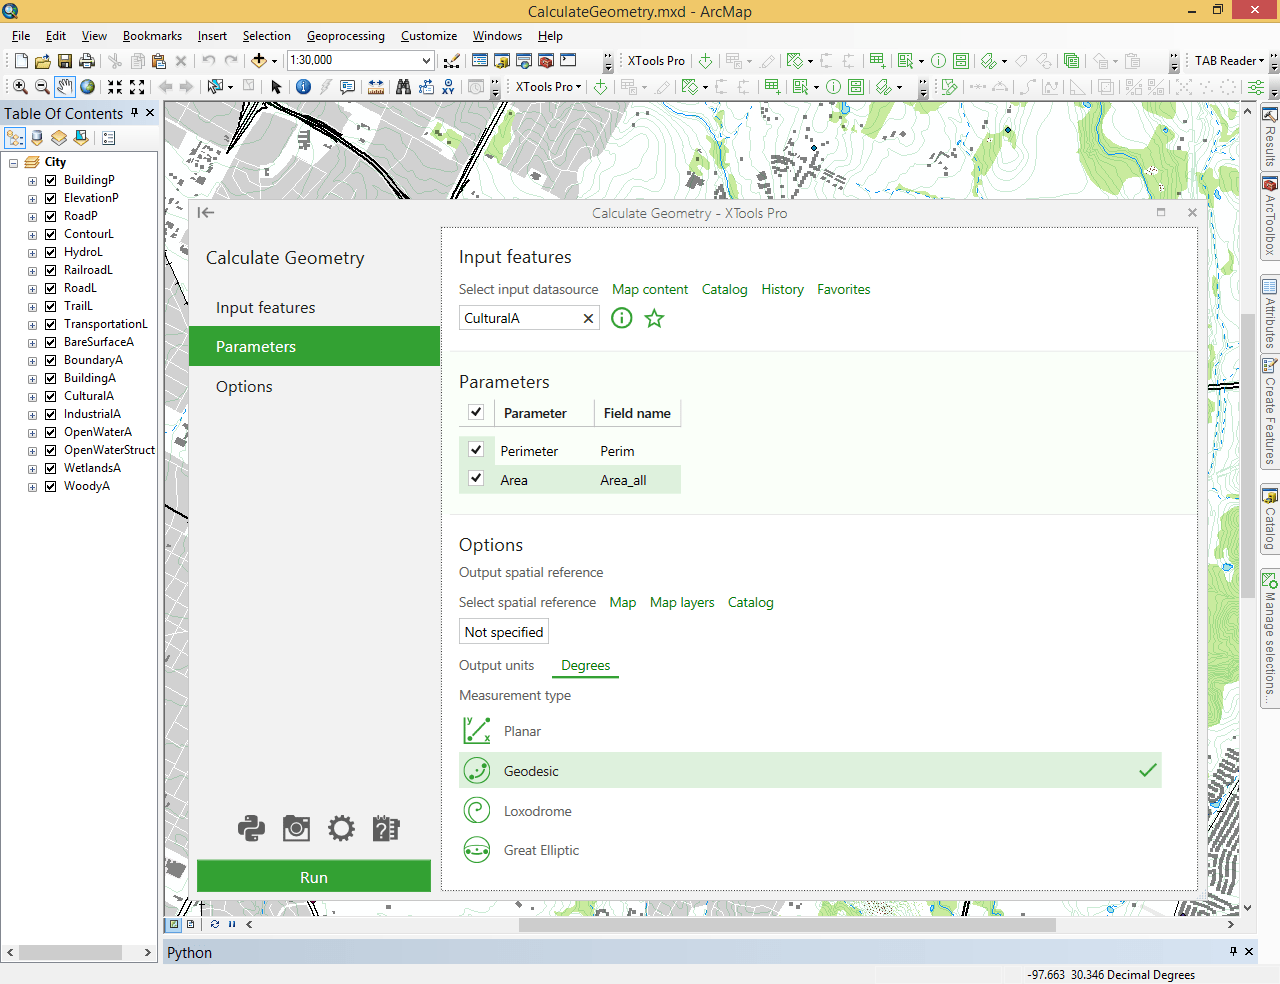This screenshot has width=1280, height=984.
Task: Hide the RoadP layer
Action: 50,216
